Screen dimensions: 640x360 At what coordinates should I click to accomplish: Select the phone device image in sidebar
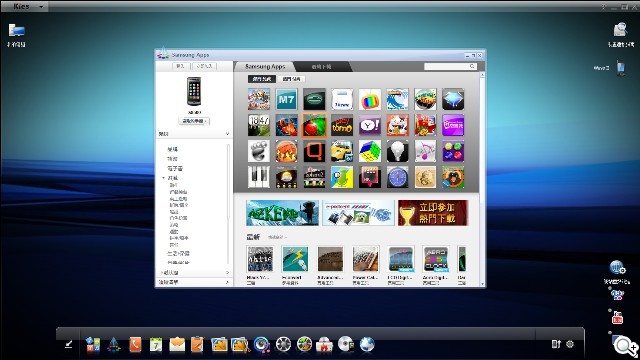coord(194,91)
